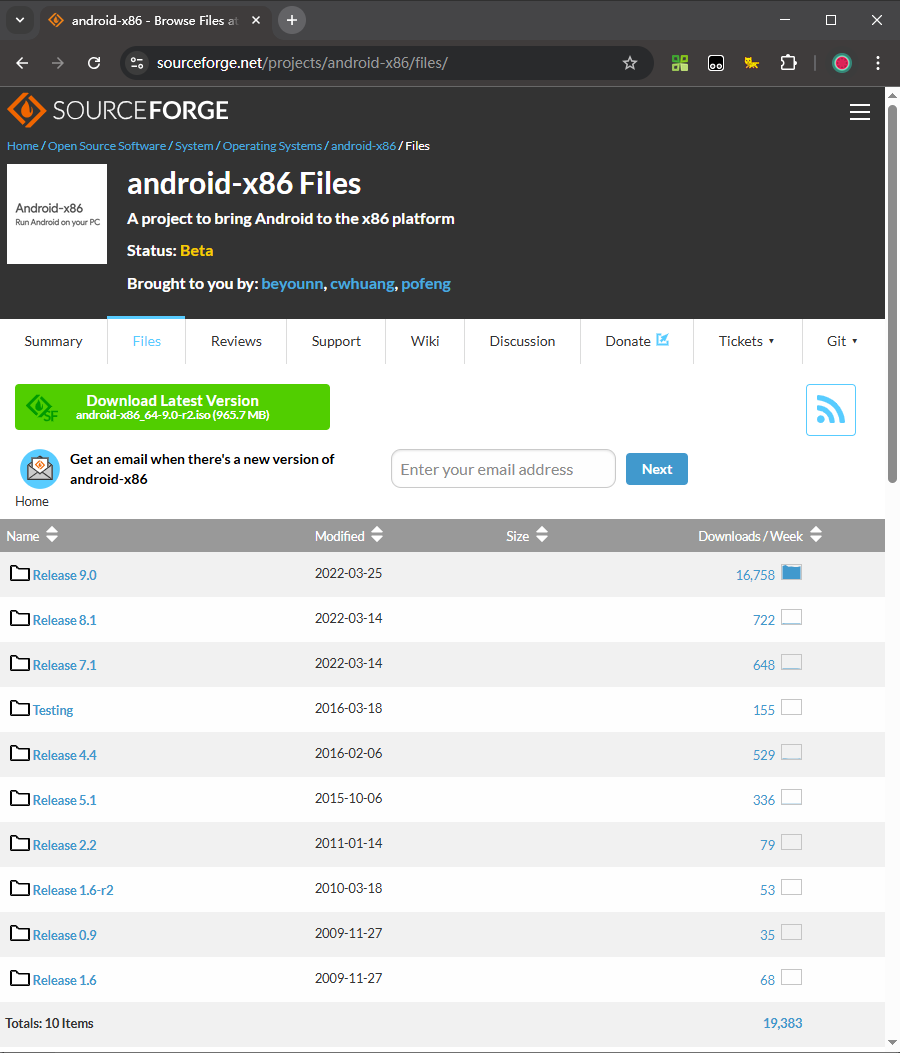Click the external link icon beside Donate

662,340
